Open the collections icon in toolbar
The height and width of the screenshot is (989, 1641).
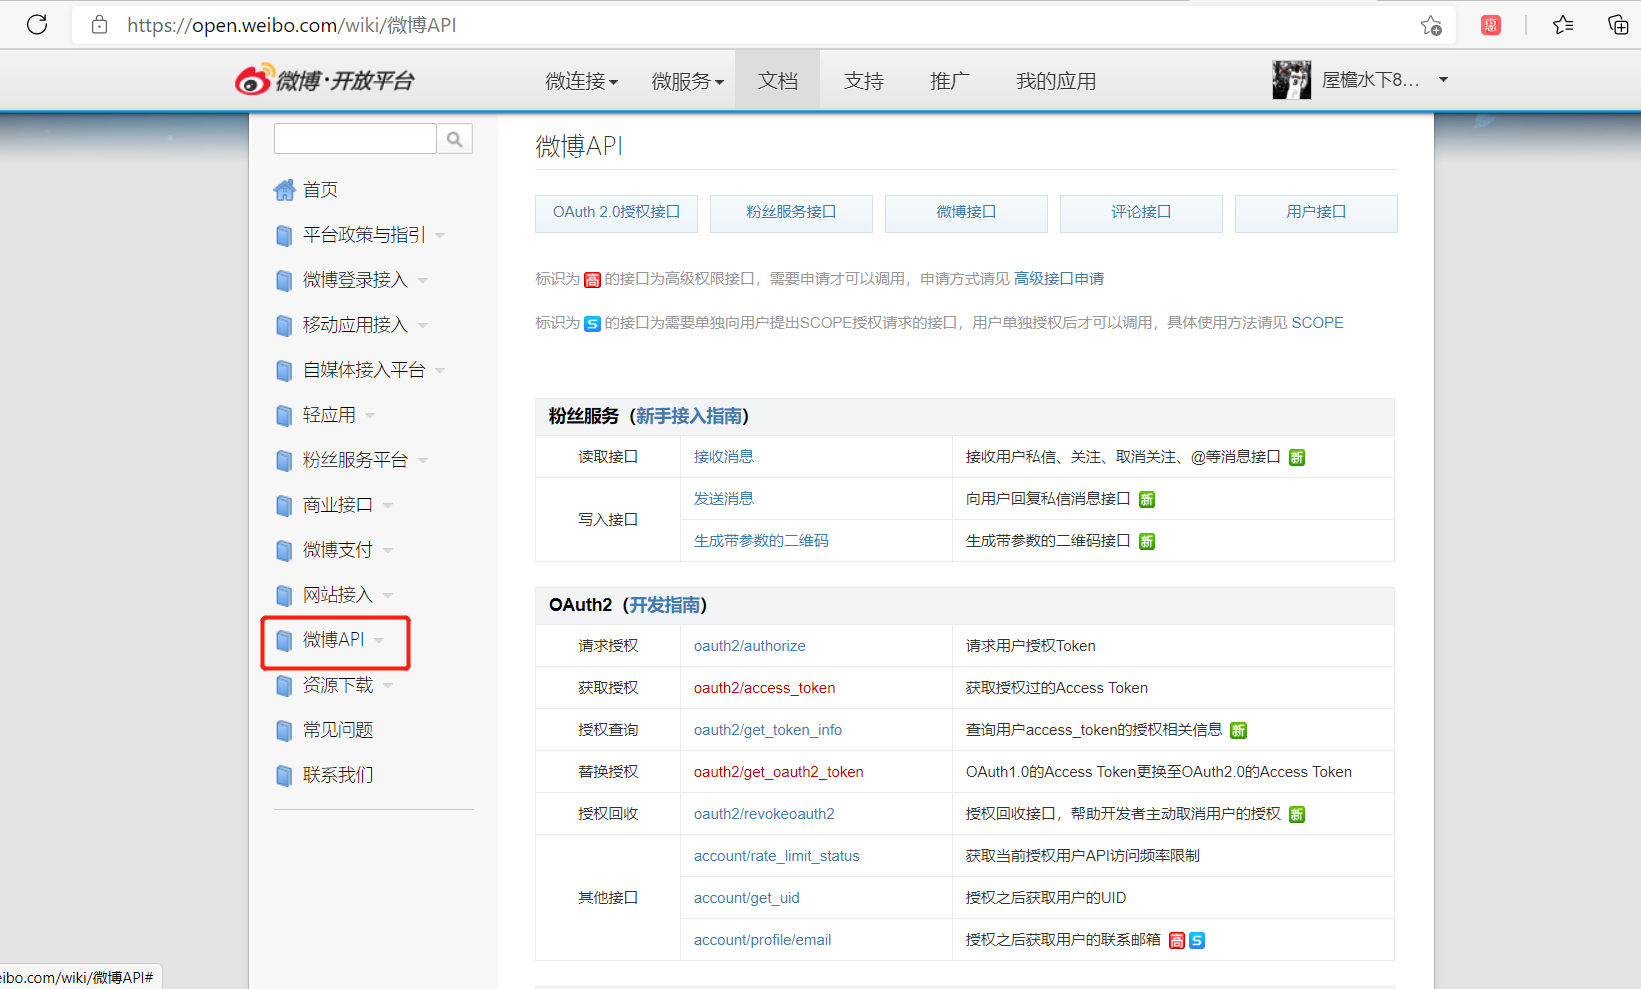1618,25
